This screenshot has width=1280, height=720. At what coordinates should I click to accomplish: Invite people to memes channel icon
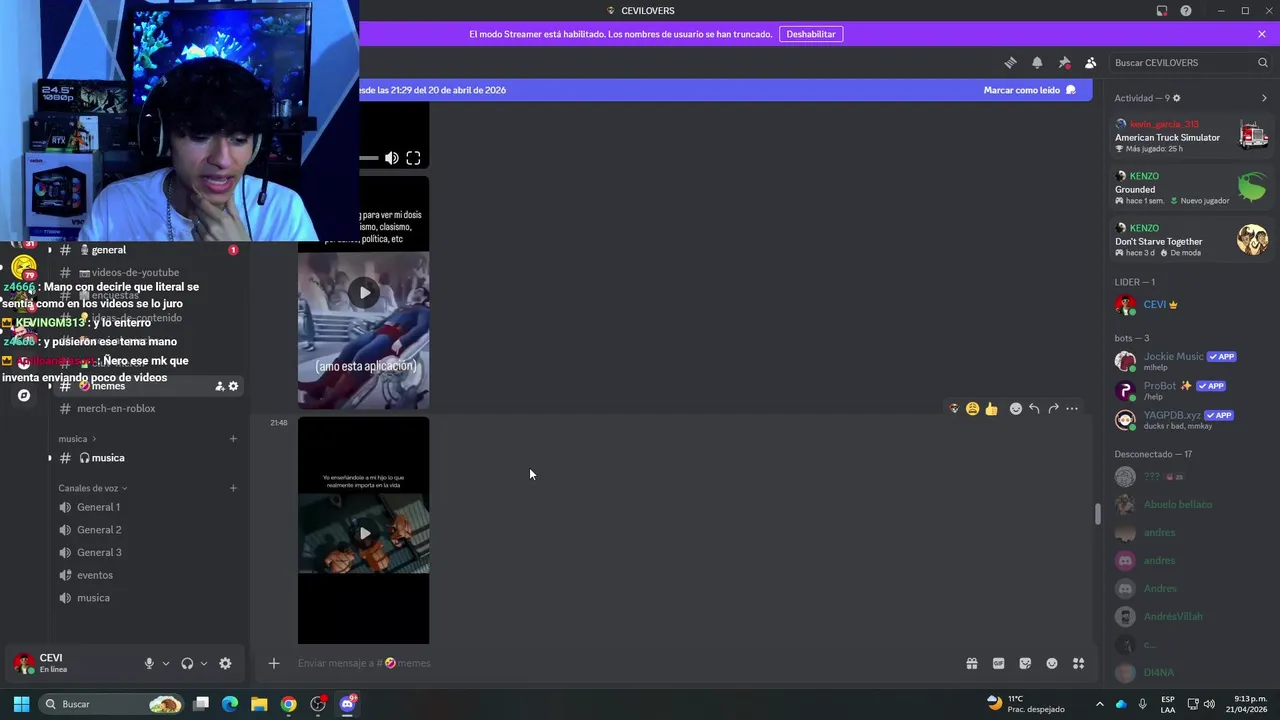pos(219,386)
